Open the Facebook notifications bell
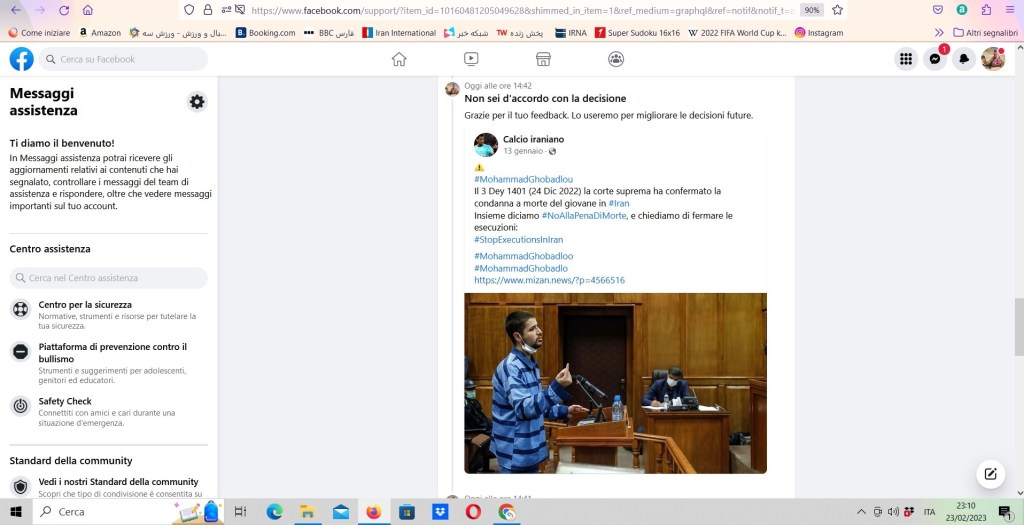Image resolution: width=1024 pixels, height=525 pixels. pyautogui.click(x=964, y=59)
